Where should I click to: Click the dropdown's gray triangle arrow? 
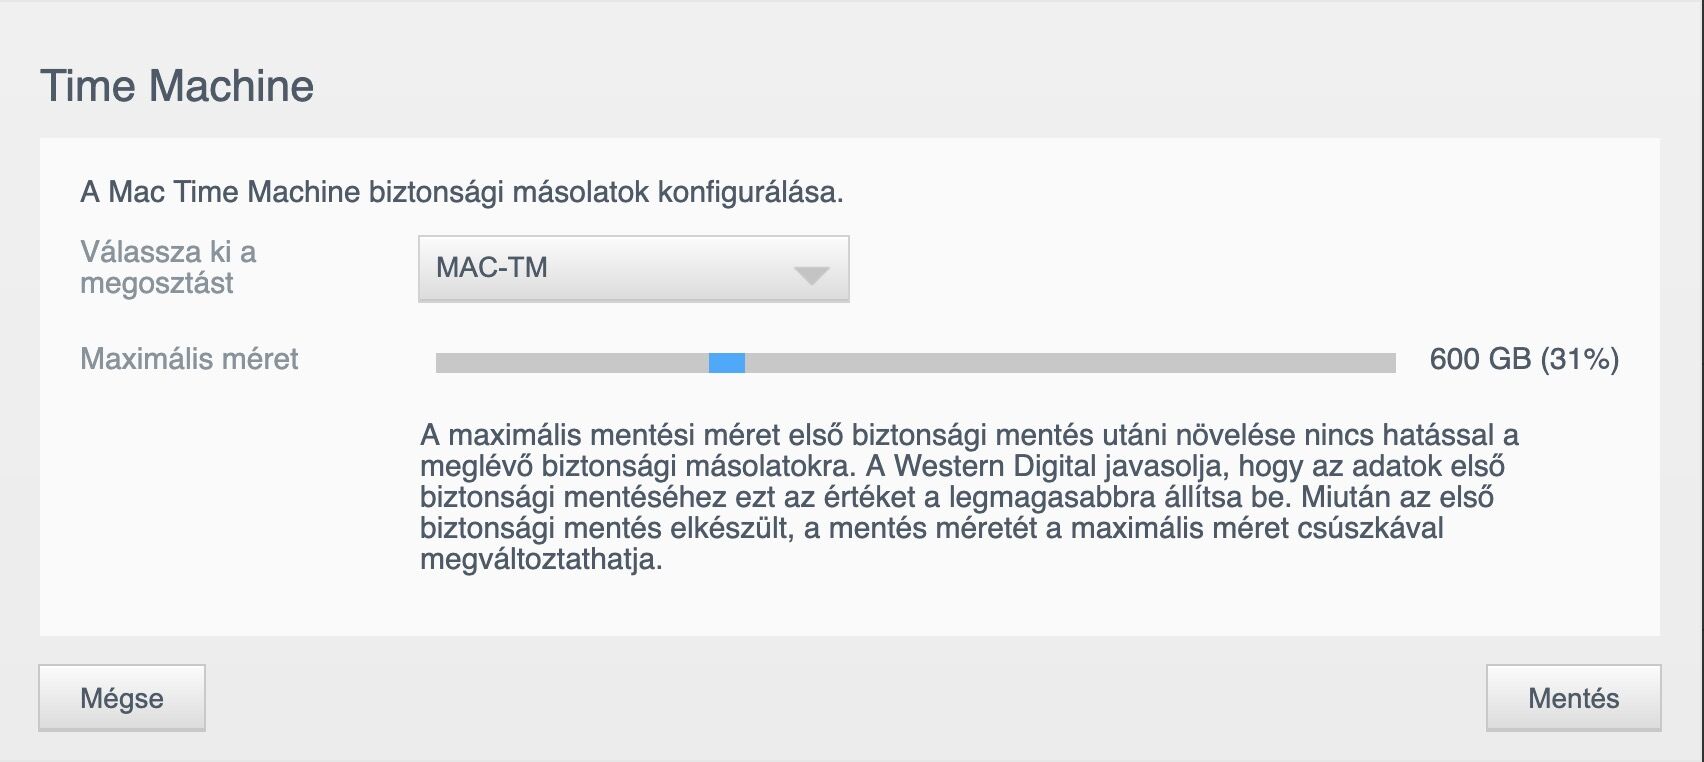coord(810,275)
